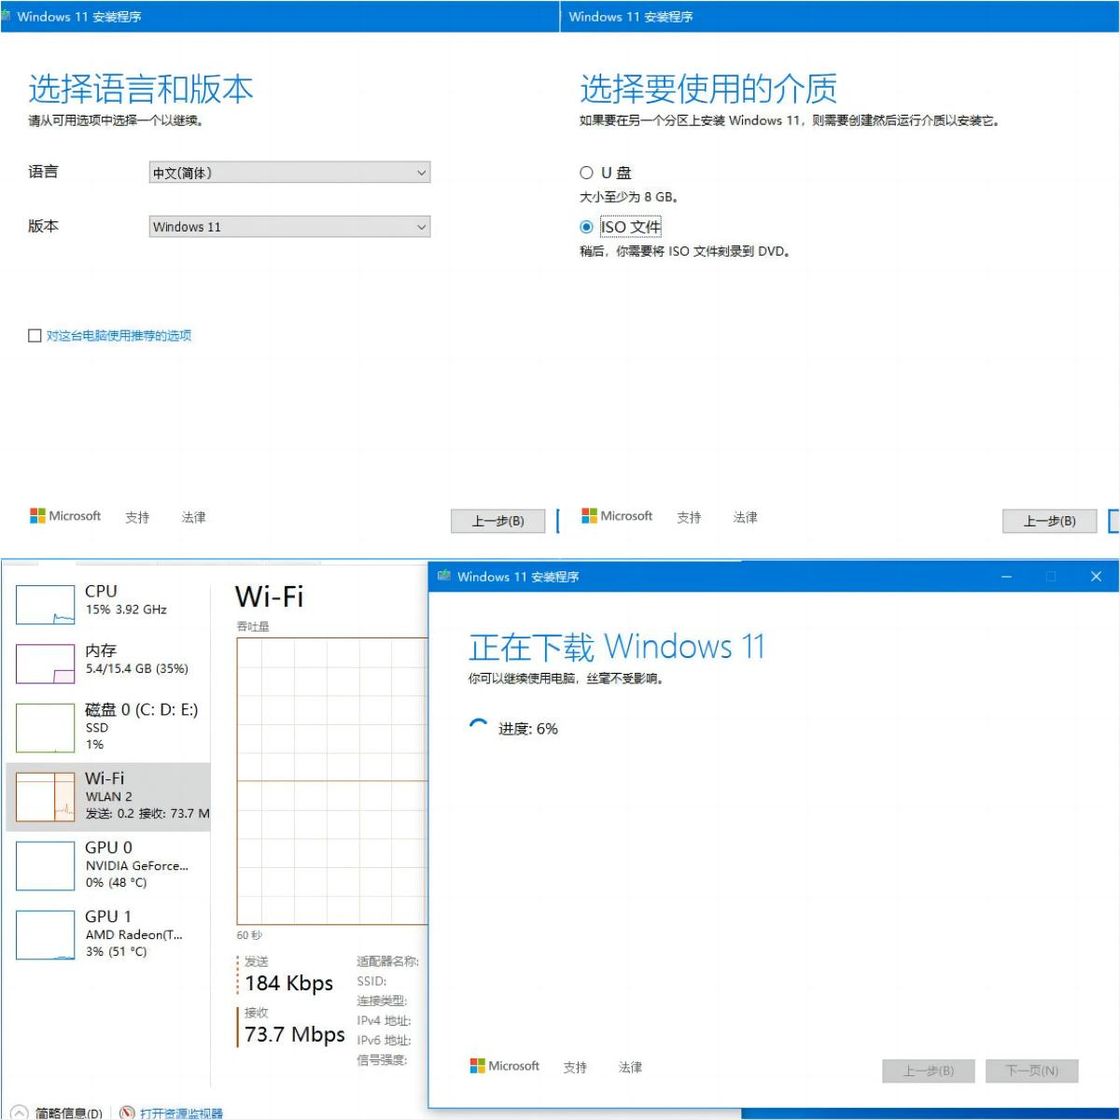Click the Wi-Fi throughput graph
The height and width of the screenshot is (1120, 1120).
[x=332, y=781]
